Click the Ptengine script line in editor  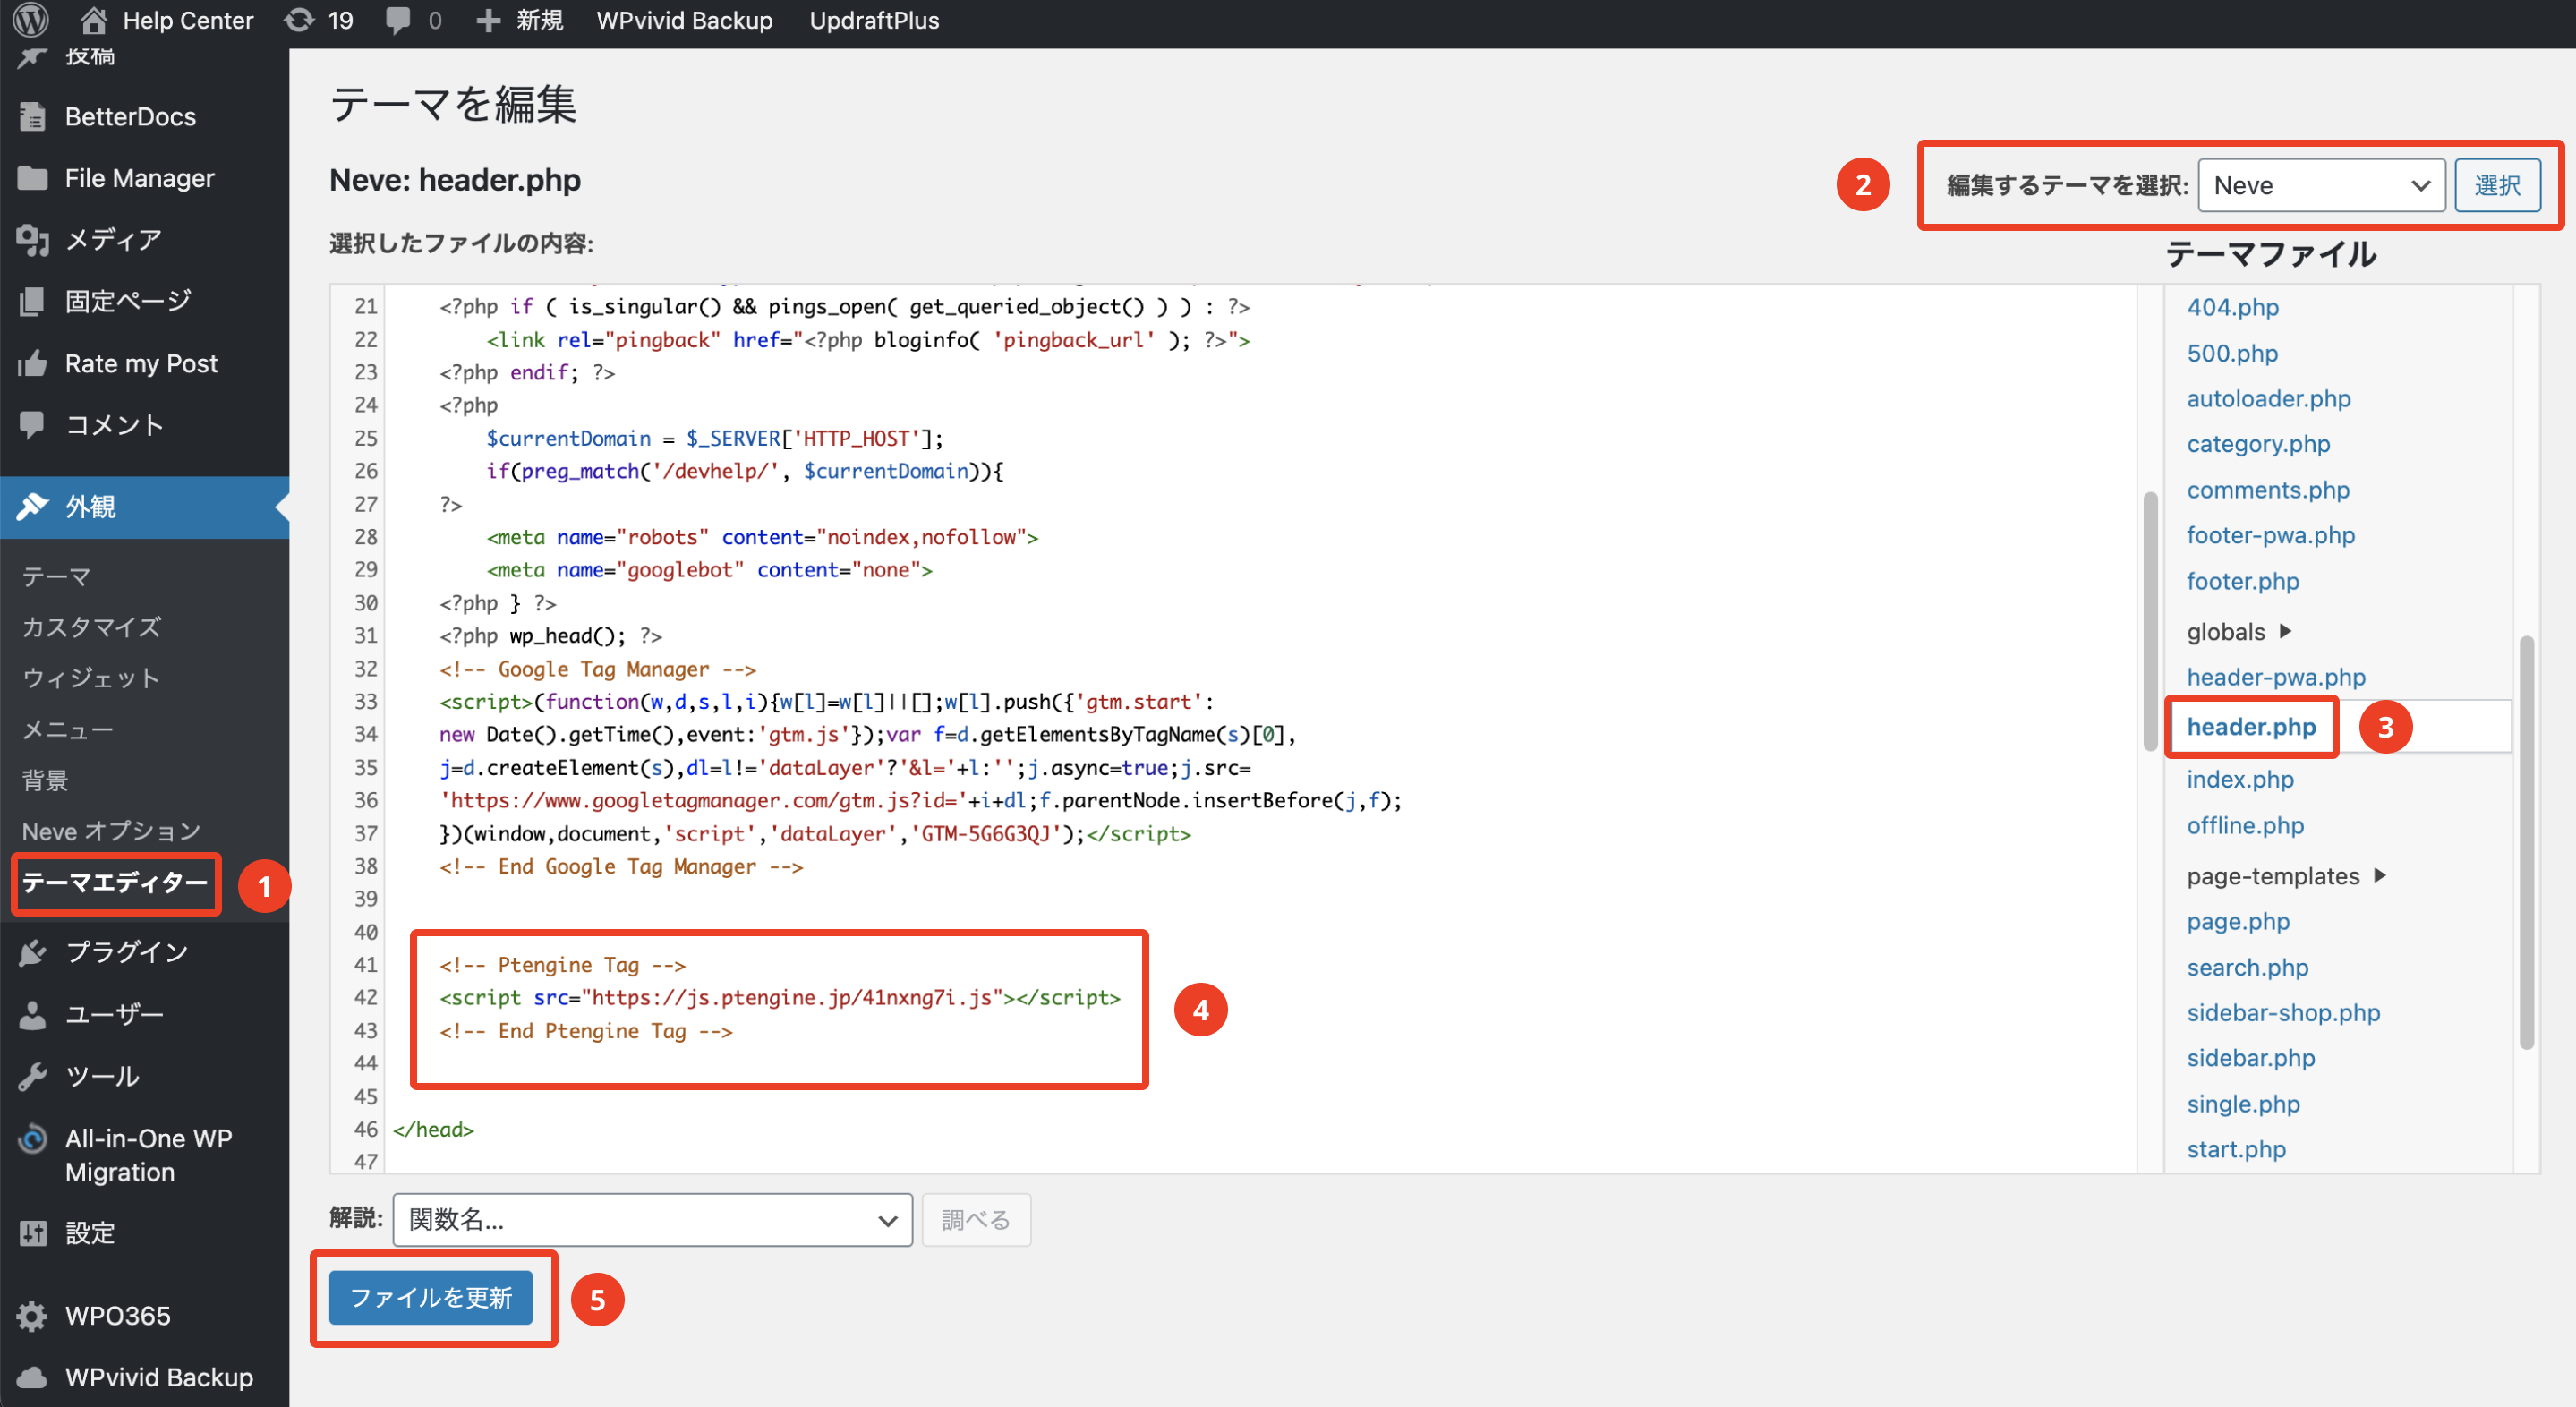(x=780, y=997)
